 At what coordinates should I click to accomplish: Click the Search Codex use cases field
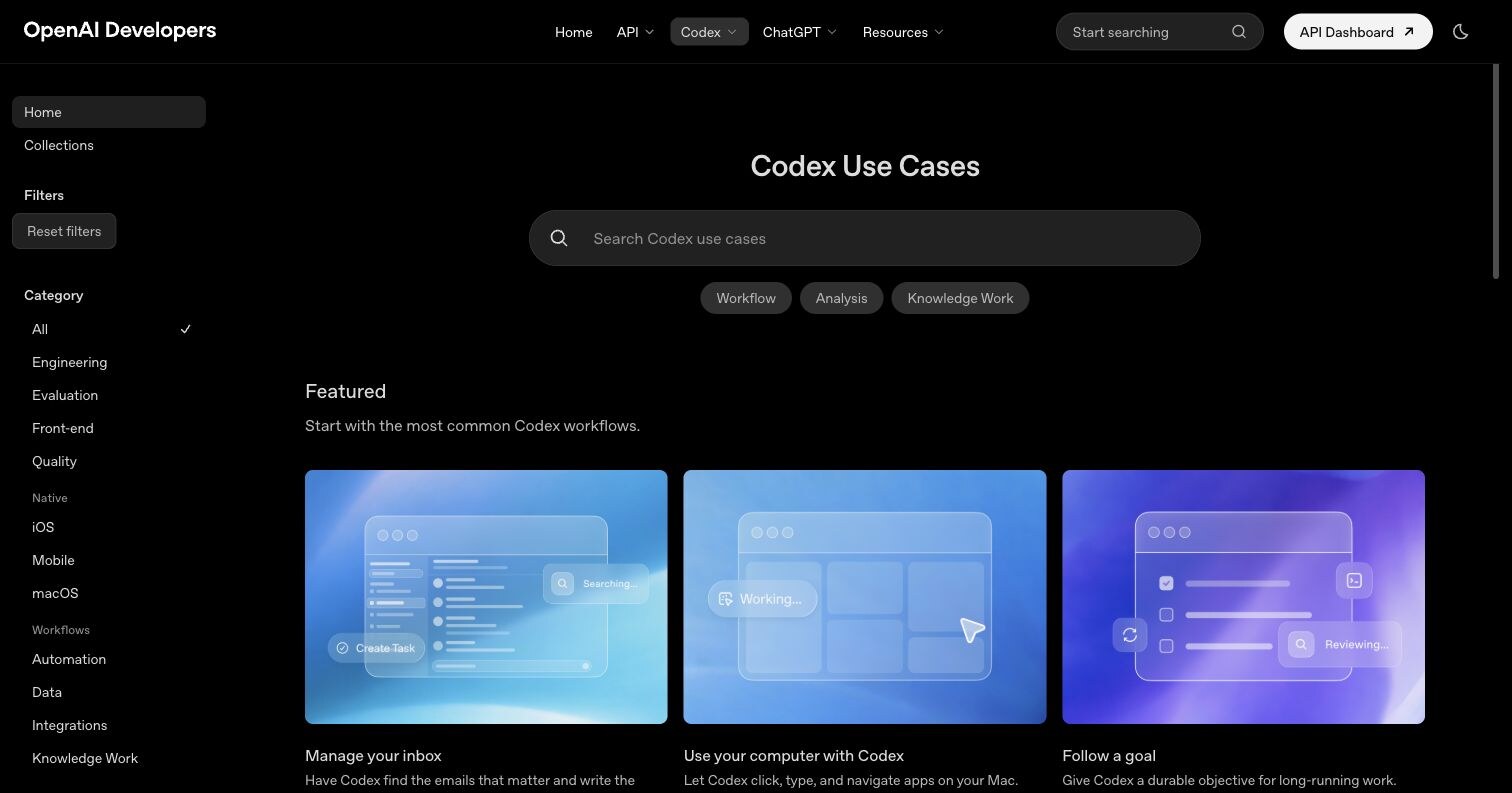pyautogui.click(x=865, y=238)
